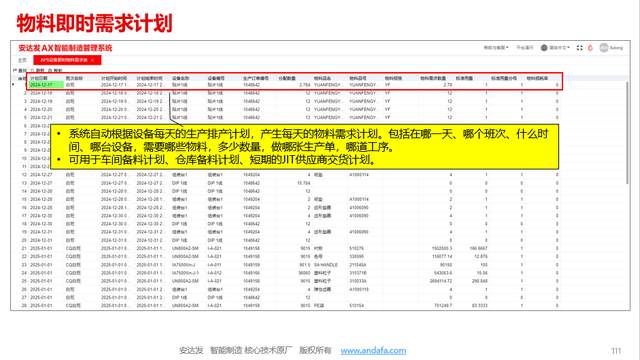Click the 计划结束时间 column header
Viewport: 640px width, 360px height.
pyautogui.click(x=149, y=78)
